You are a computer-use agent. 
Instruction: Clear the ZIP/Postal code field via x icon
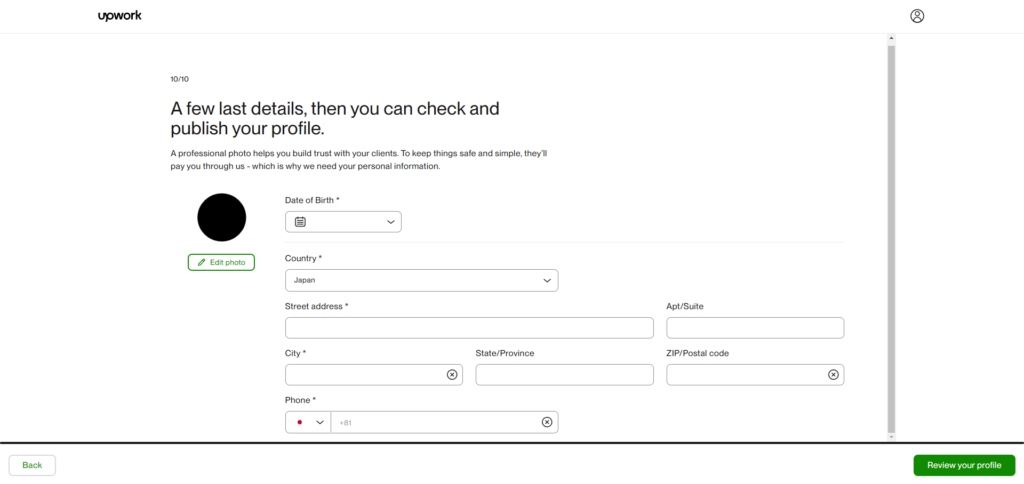coord(833,375)
